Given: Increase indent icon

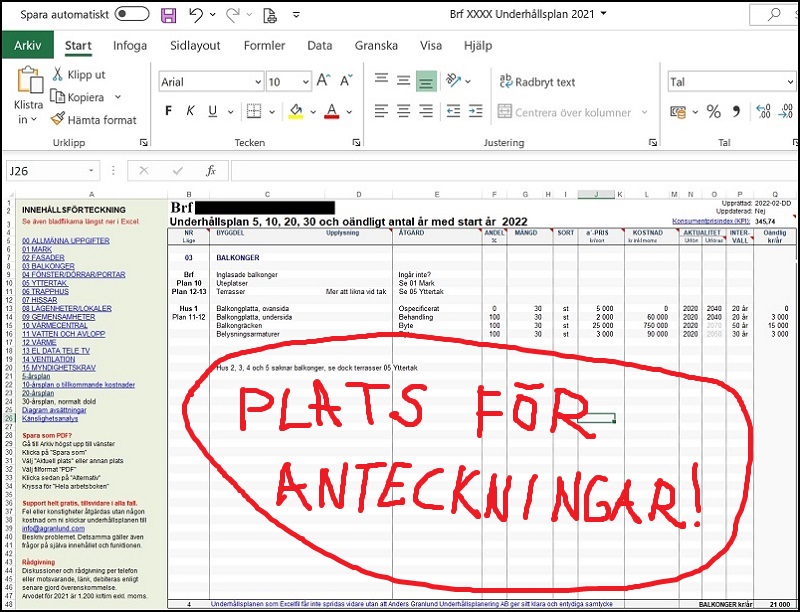Looking at the screenshot, I should click(x=476, y=111).
